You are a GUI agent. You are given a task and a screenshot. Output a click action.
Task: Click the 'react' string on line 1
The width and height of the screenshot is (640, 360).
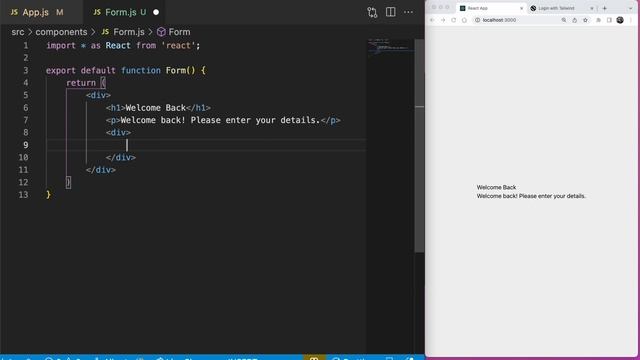point(178,46)
